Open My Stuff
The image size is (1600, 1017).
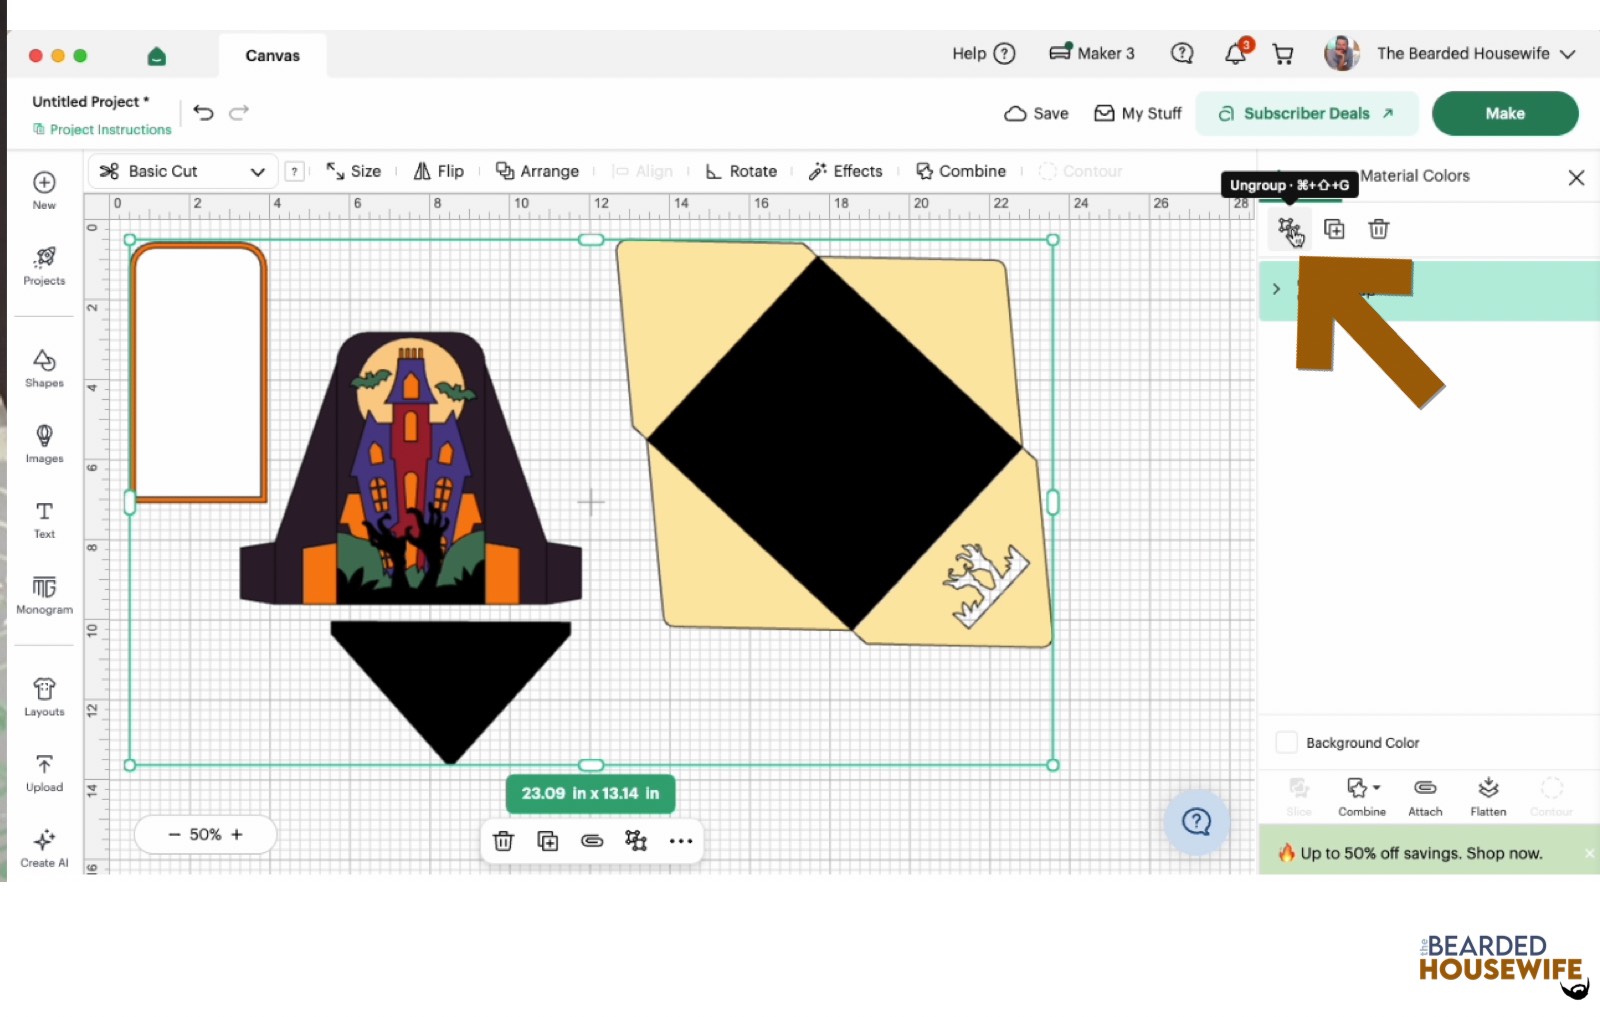pos(1138,114)
